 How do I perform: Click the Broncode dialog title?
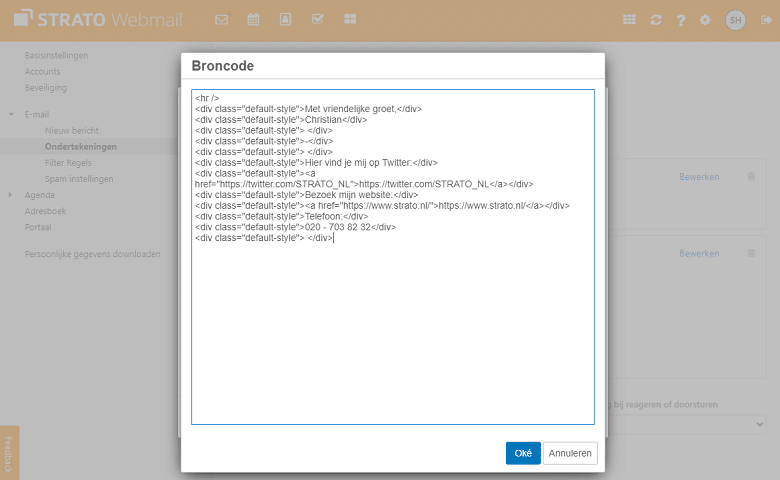223,66
